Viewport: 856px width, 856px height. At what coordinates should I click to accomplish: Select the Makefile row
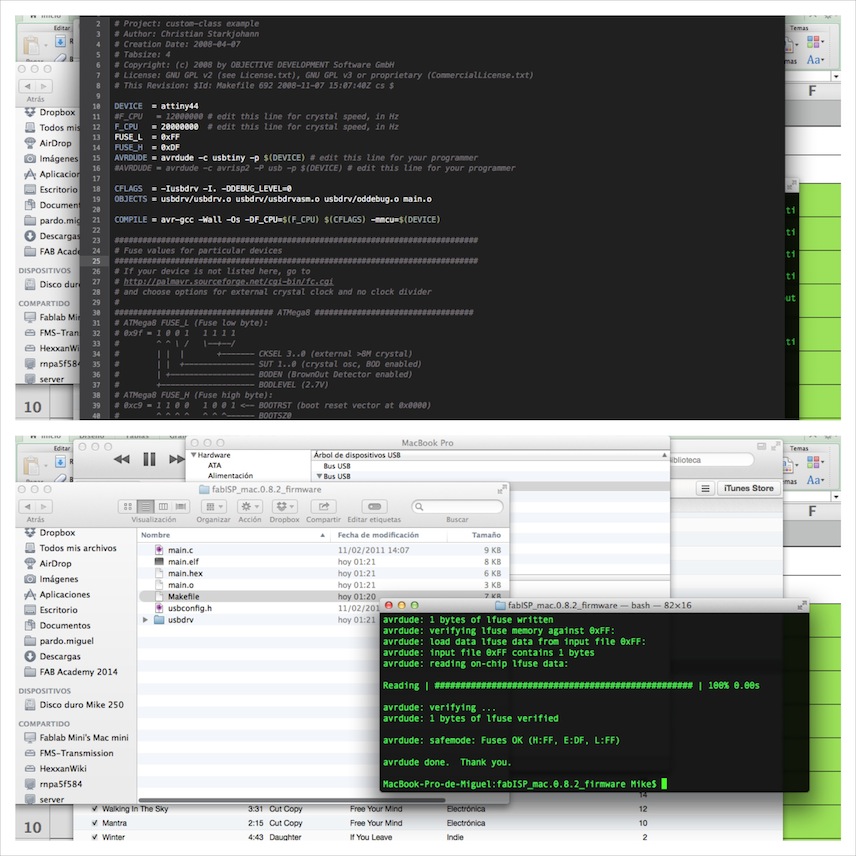click(323, 597)
